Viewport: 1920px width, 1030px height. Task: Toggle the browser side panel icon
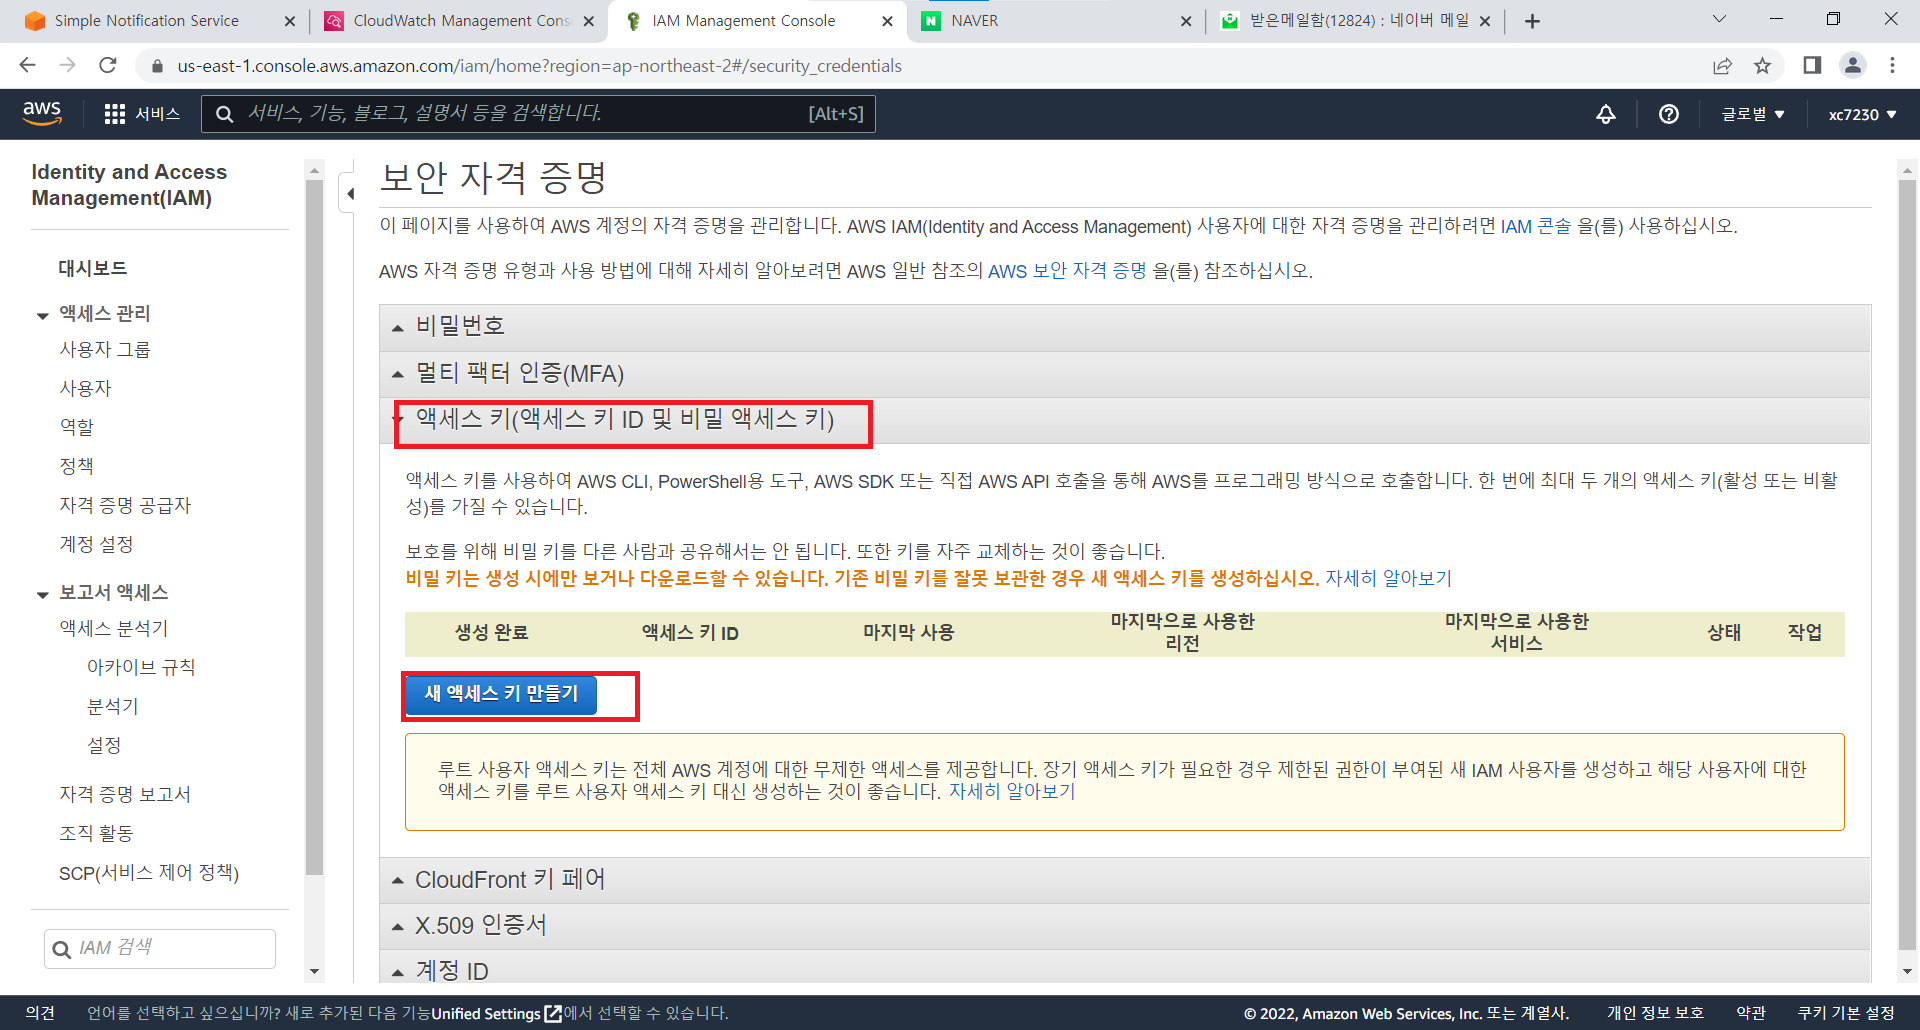click(x=1812, y=65)
